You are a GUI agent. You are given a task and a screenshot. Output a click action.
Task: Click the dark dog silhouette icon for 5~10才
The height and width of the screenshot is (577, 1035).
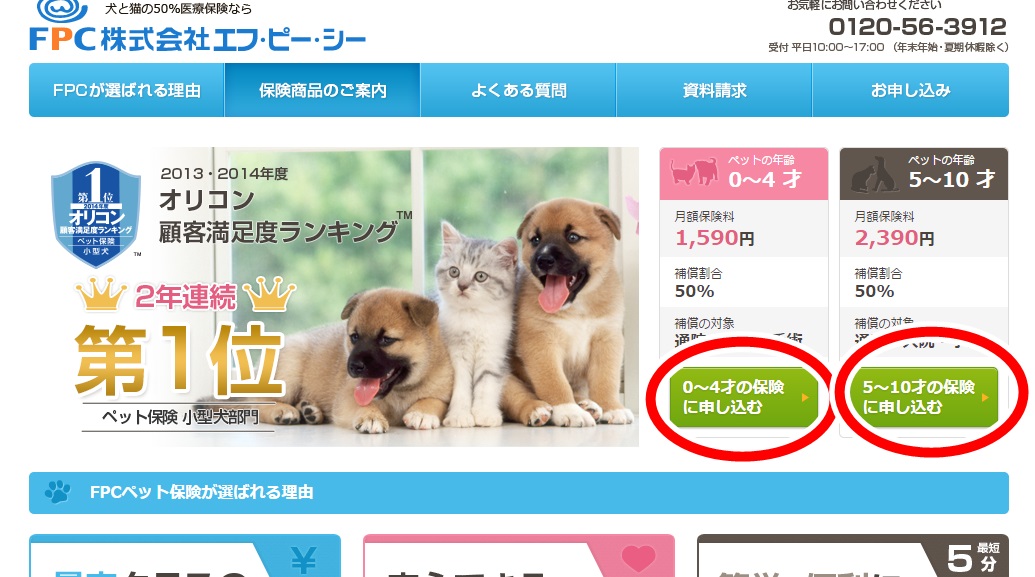pos(875,174)
